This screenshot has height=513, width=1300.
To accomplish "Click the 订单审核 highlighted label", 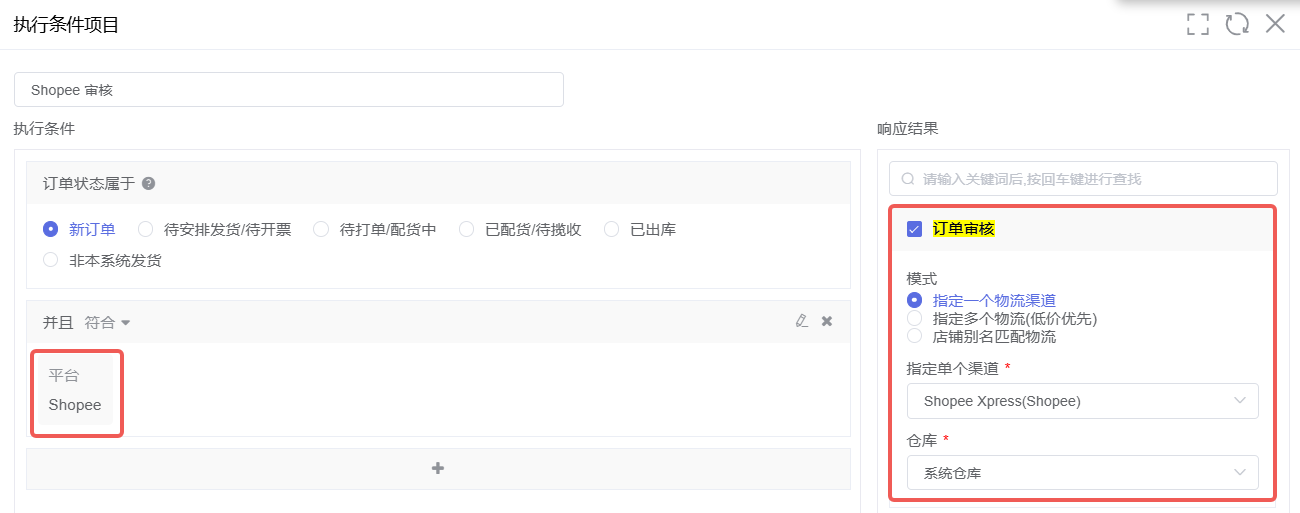I will point(964,229).
